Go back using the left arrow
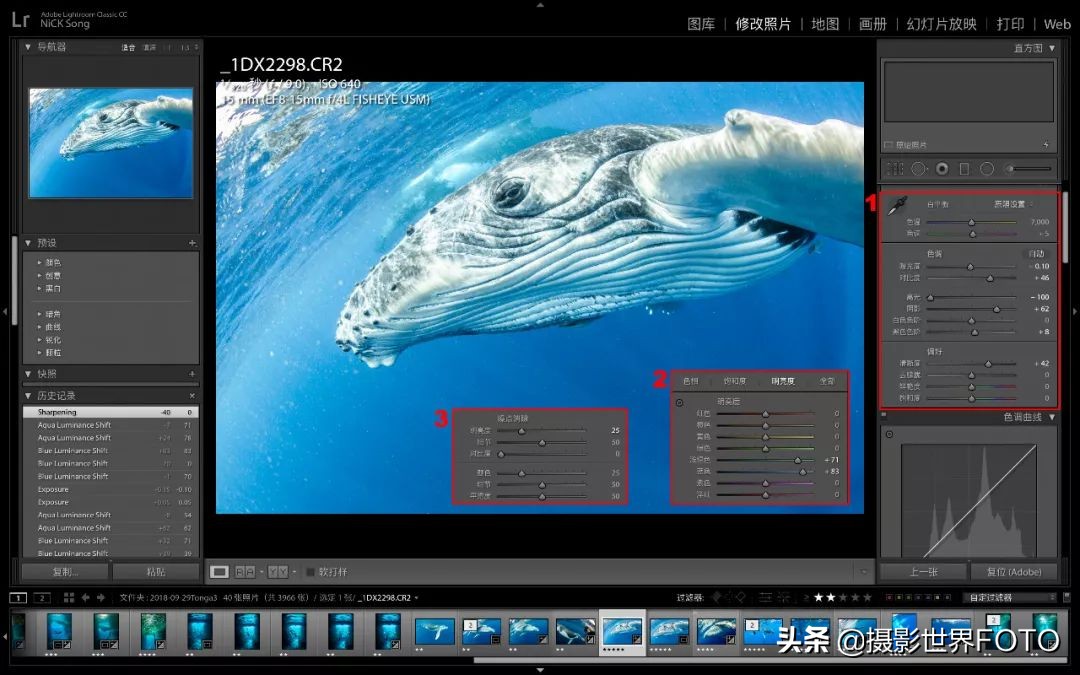 click(85, 598)
